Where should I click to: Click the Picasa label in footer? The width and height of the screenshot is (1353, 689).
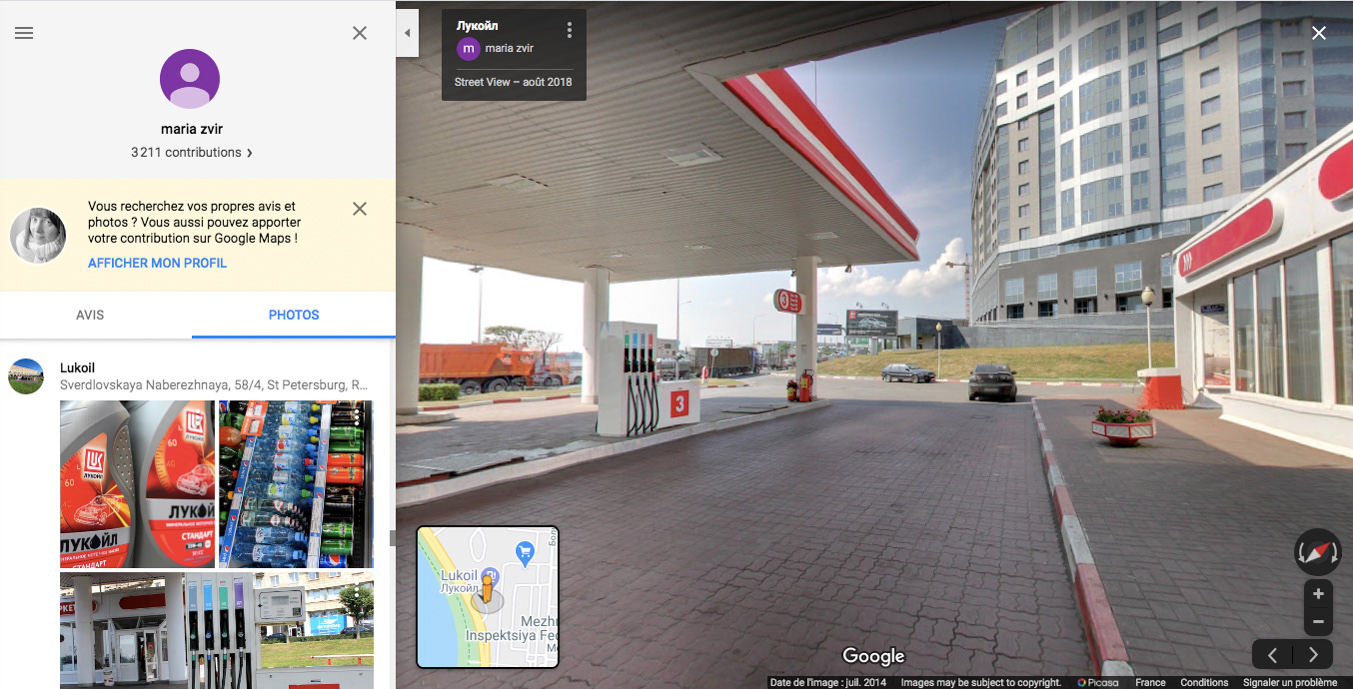1098,682
